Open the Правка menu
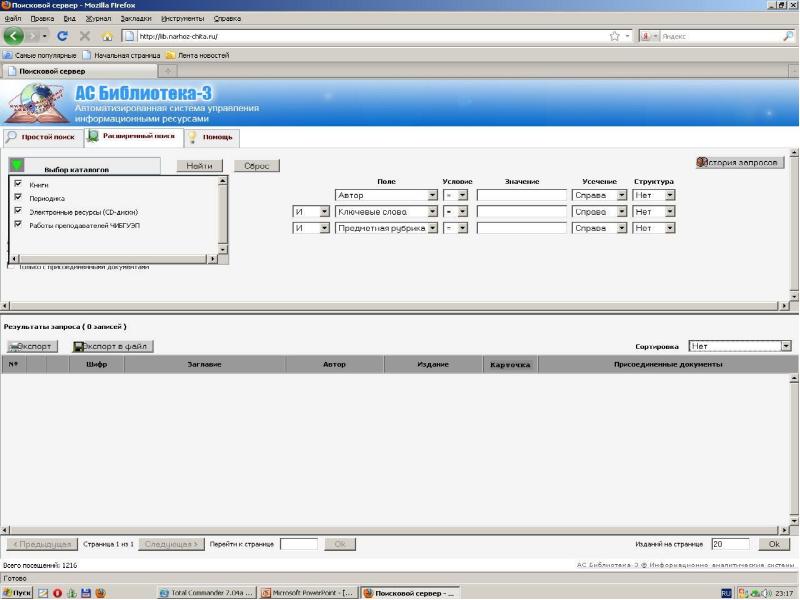This screenshot has width=800, height=600. pos(42,18)
